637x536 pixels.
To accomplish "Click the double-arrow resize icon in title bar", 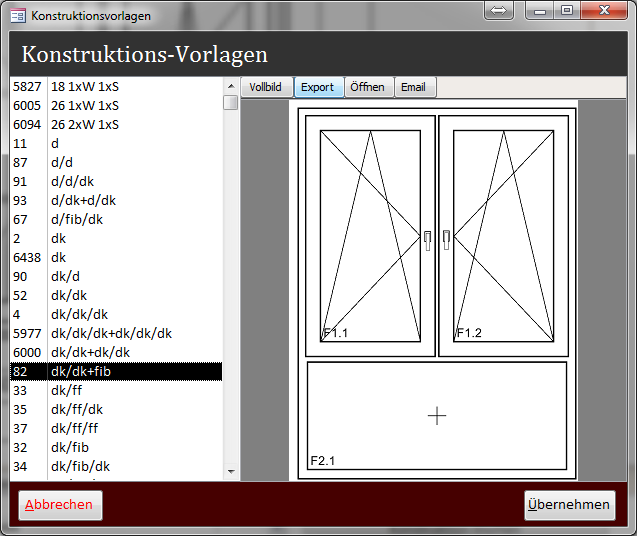I will (x=498, y=10).
